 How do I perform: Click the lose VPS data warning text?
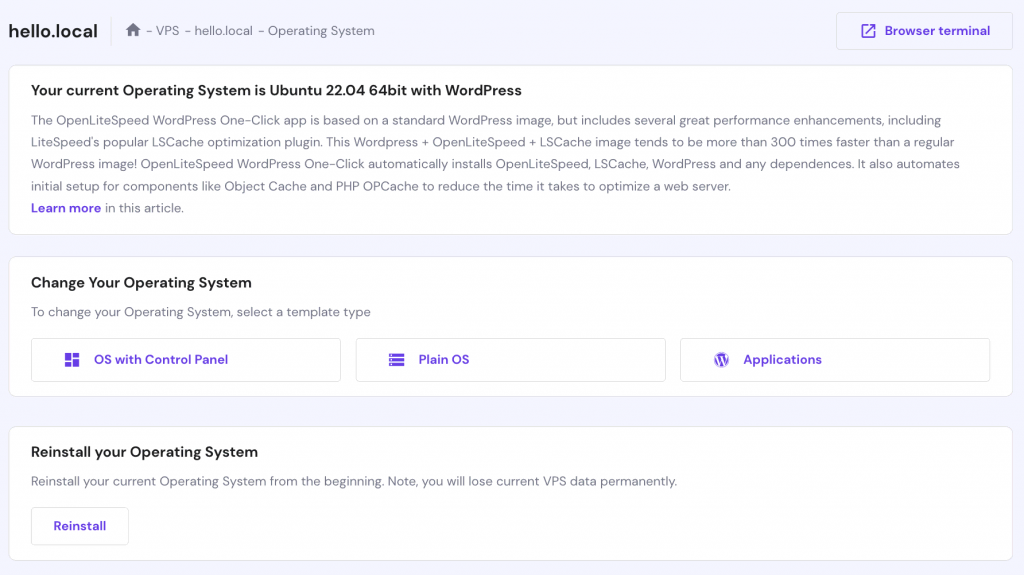tap(354, 481)
